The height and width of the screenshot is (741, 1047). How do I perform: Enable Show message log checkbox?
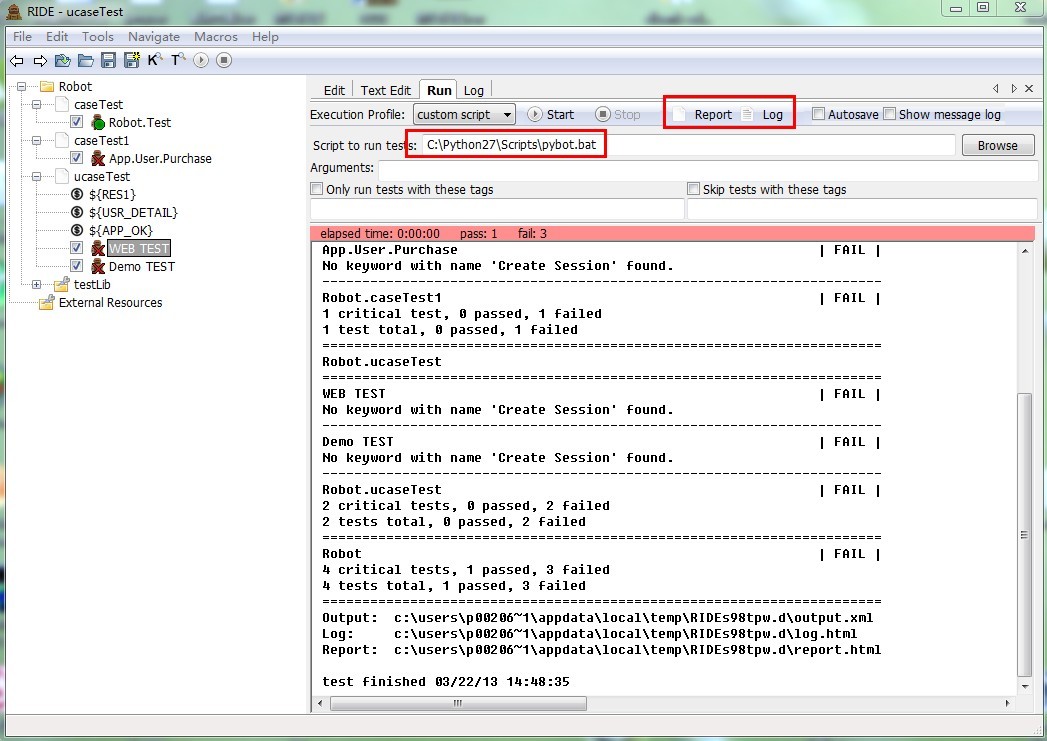tap(889, 114)
